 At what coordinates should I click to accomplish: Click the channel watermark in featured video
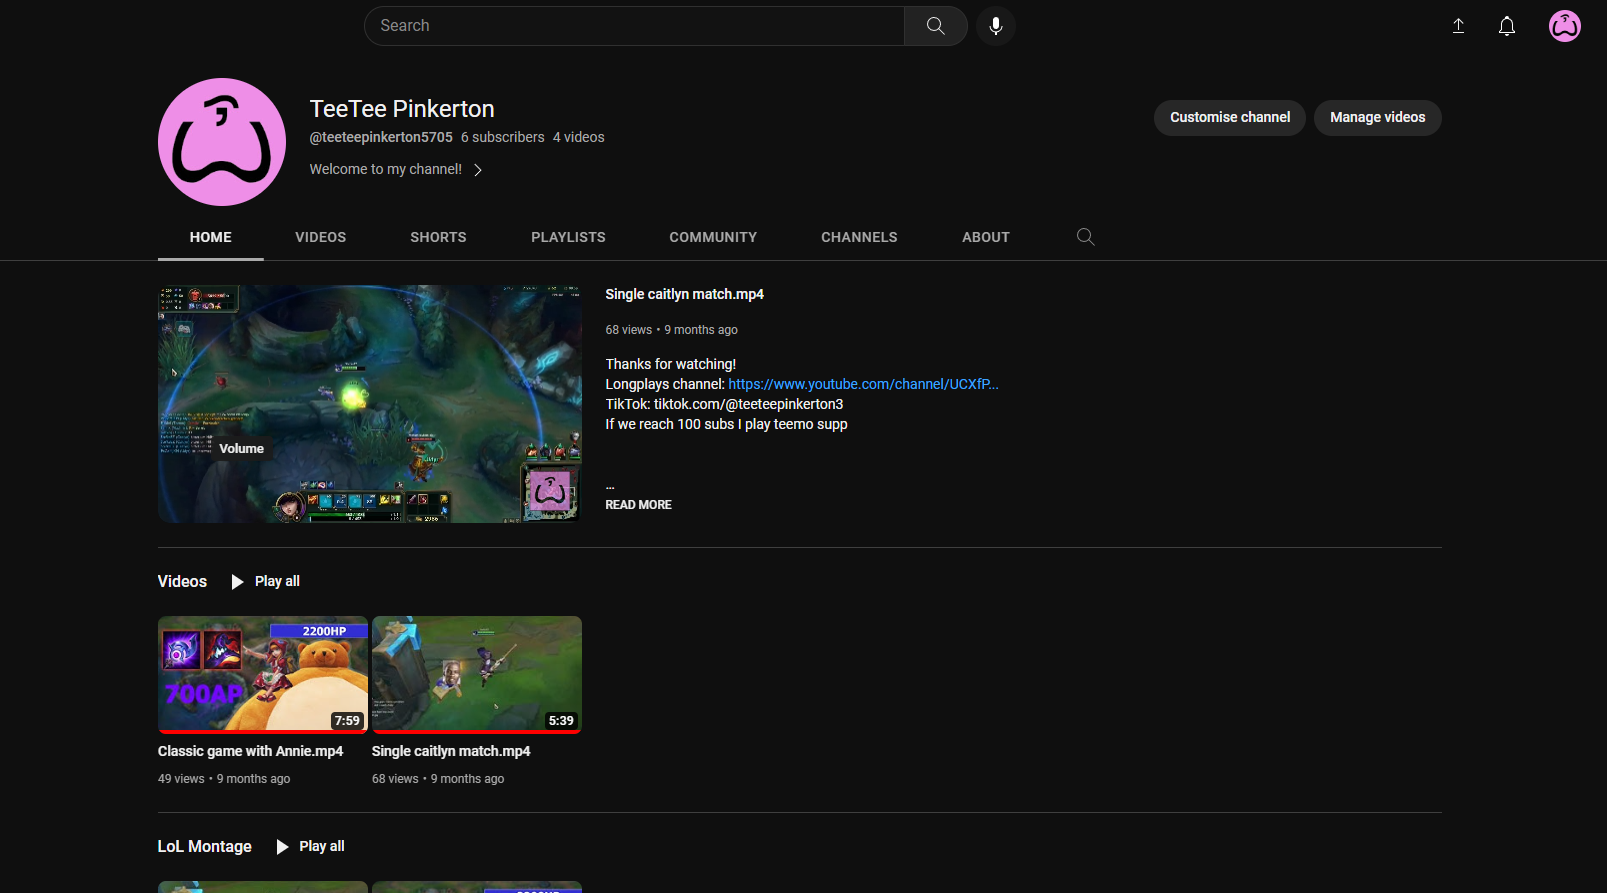coord(549,491)
